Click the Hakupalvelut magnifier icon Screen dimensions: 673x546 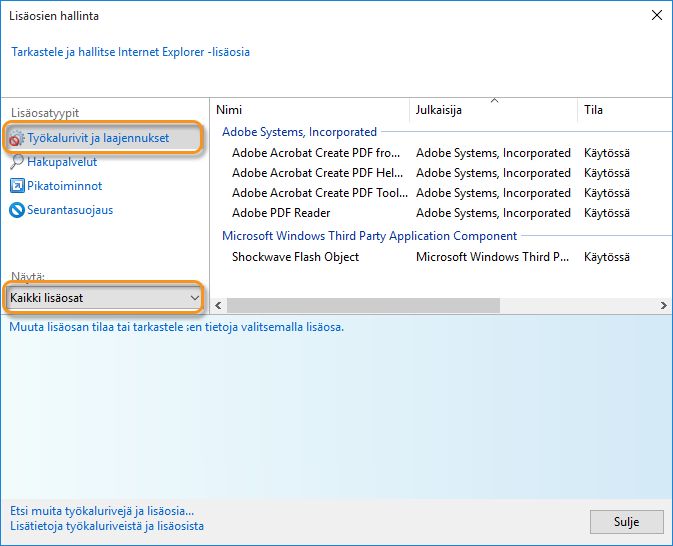17,162
